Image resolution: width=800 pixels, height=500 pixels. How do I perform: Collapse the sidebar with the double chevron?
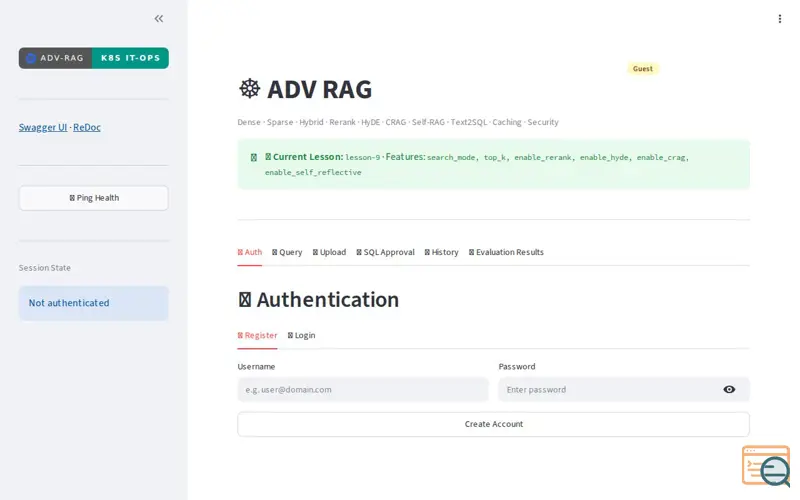[159, 19]
